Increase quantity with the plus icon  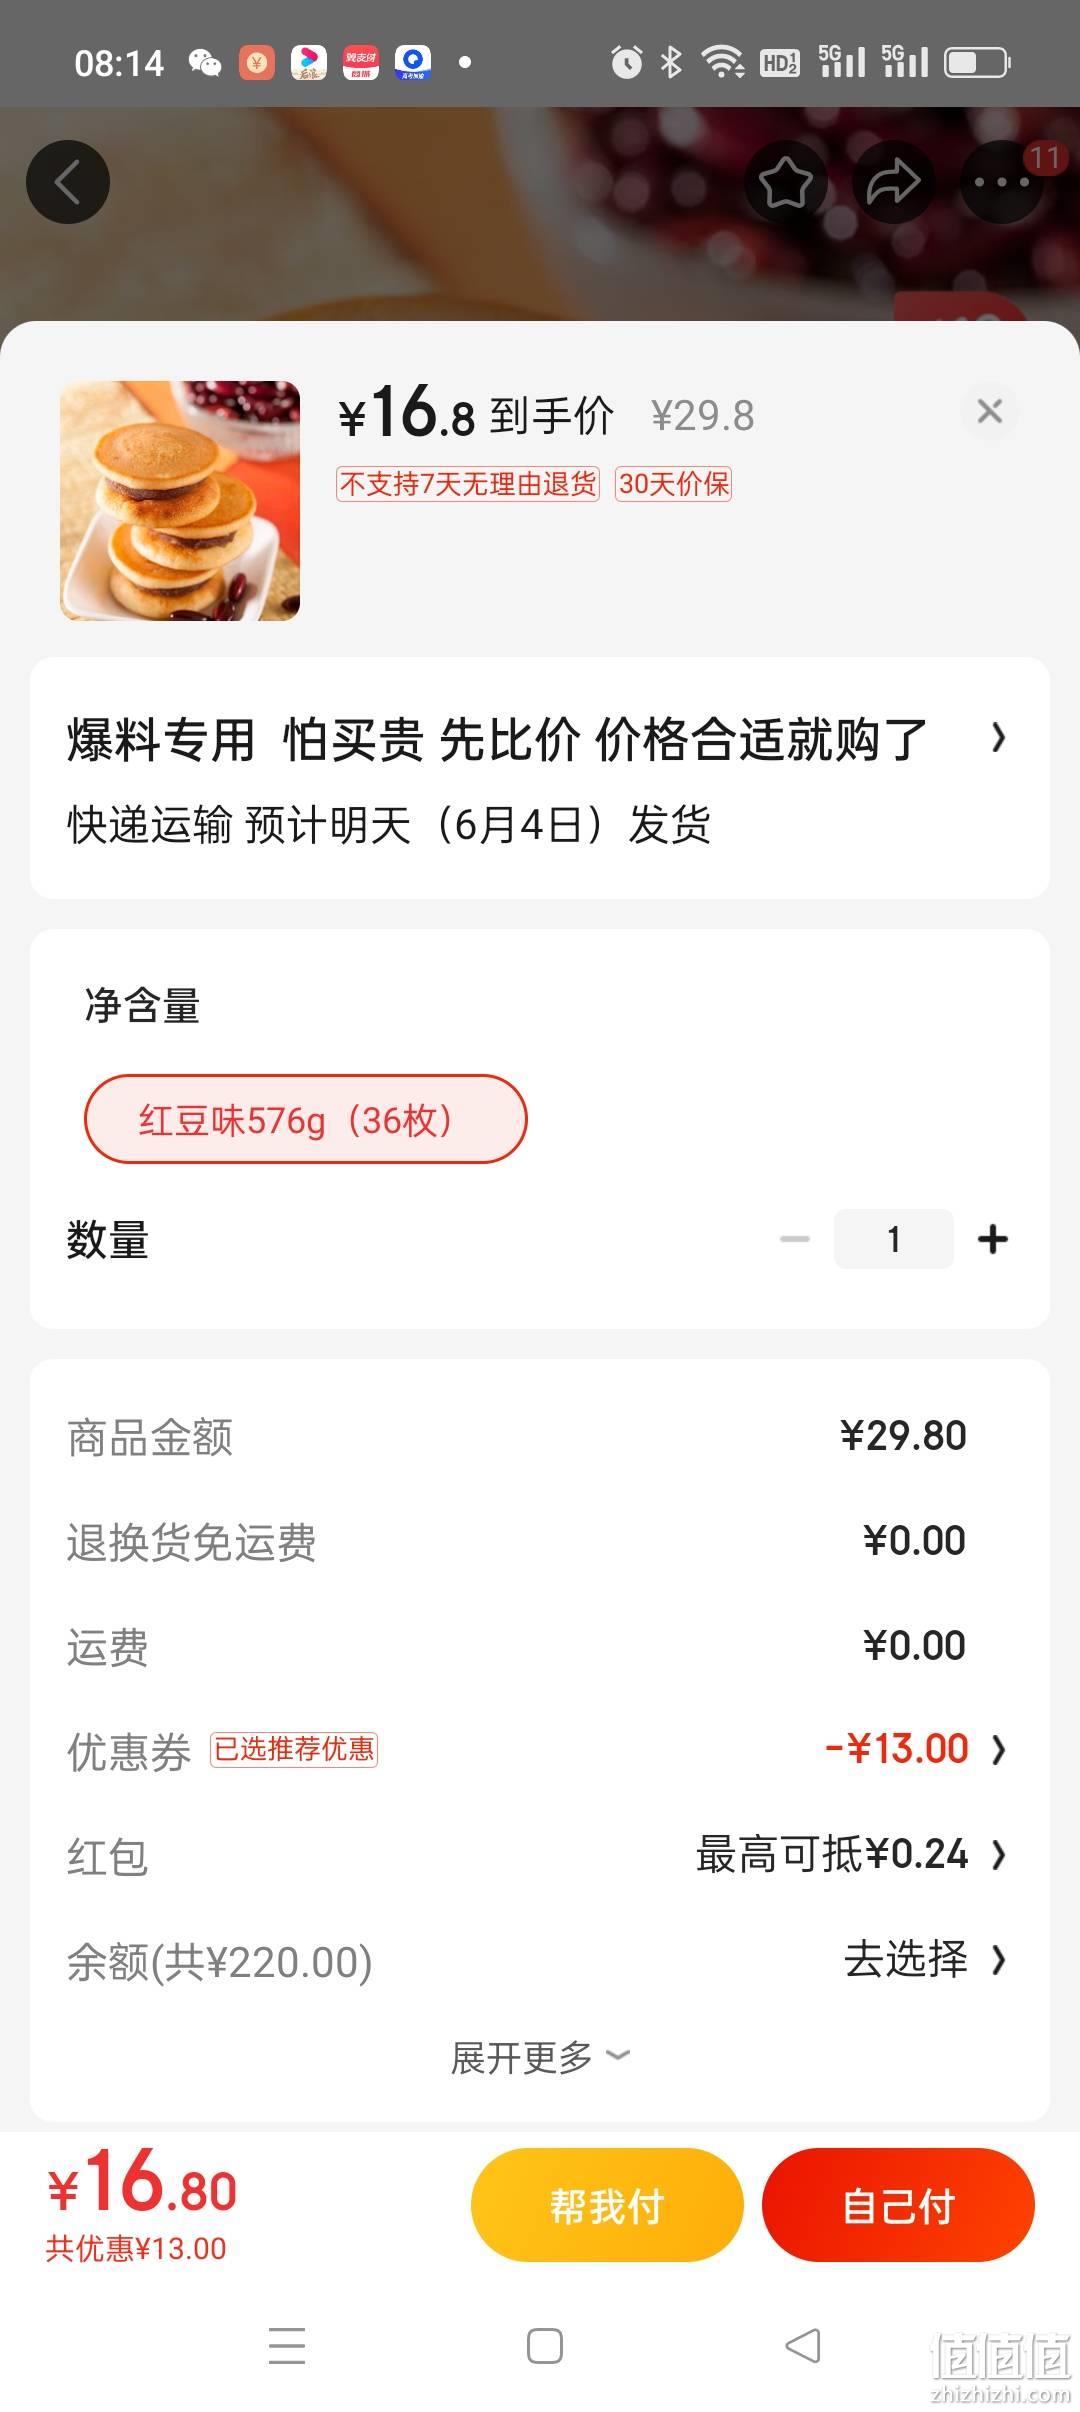pyautogui.click(x=993, y=1239)
